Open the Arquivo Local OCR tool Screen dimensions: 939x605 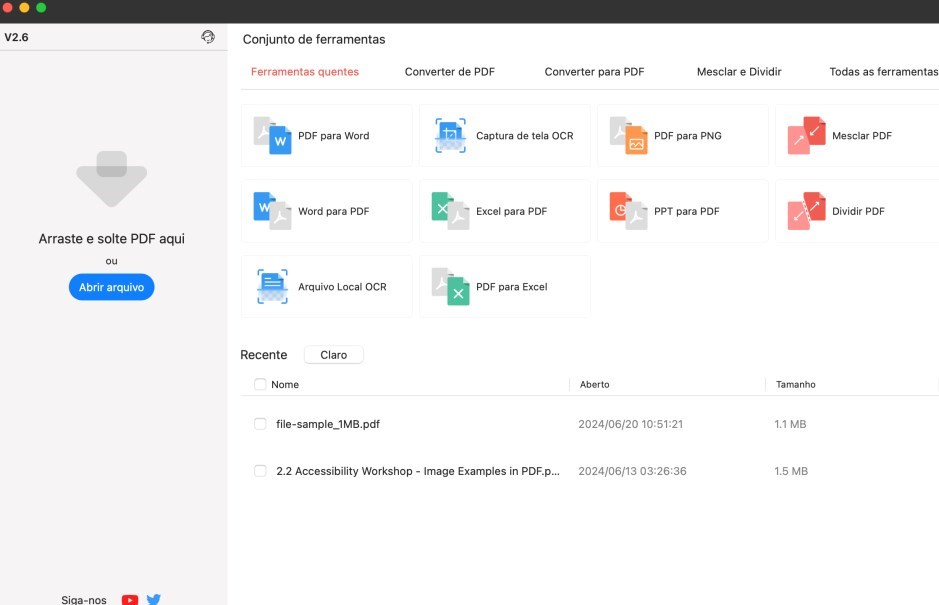coord(326,286)
